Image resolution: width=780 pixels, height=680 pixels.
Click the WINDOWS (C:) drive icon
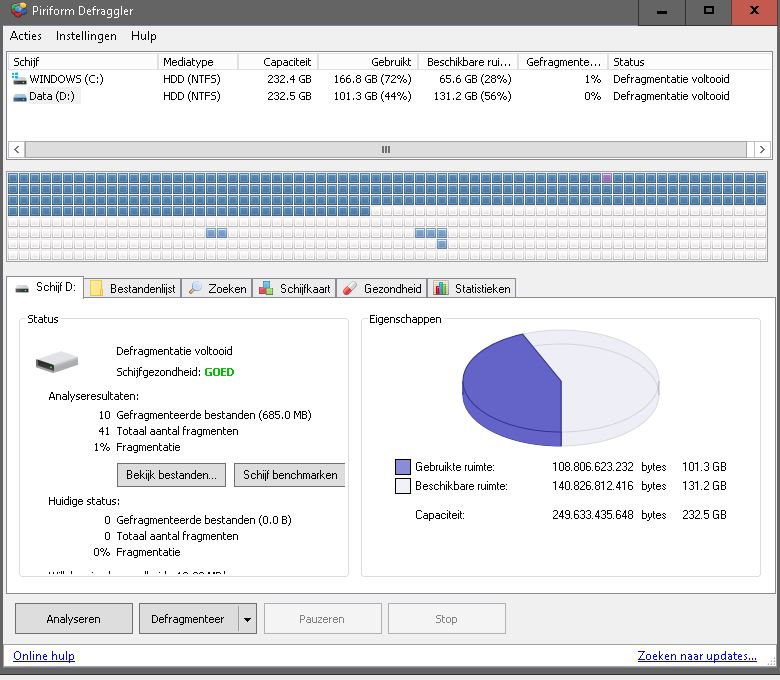tap(19, 79)
